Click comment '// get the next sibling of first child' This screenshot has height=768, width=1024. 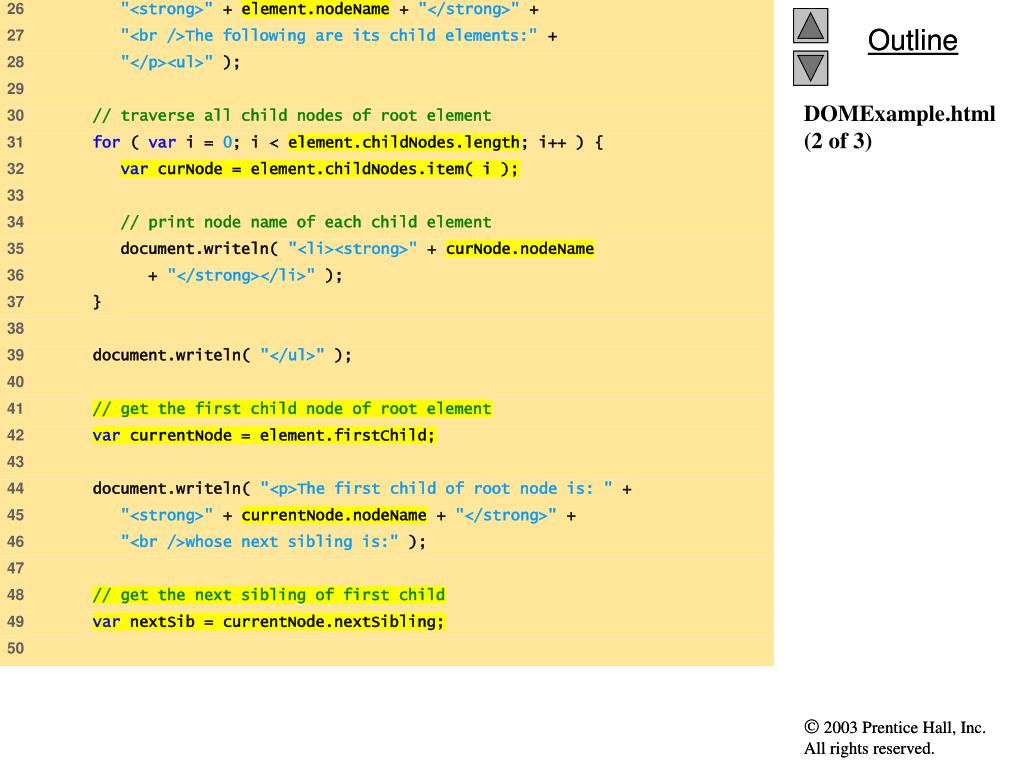coord(268,594)
